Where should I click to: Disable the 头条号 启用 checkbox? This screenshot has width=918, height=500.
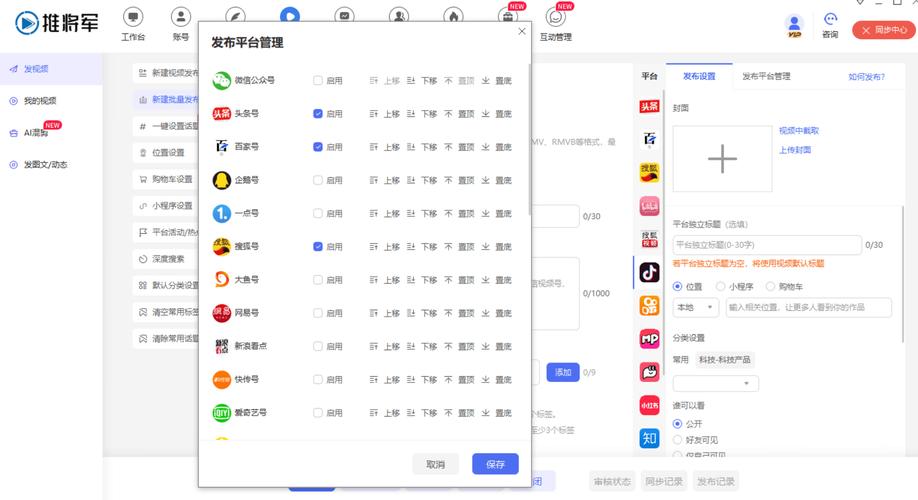point(317,114)
